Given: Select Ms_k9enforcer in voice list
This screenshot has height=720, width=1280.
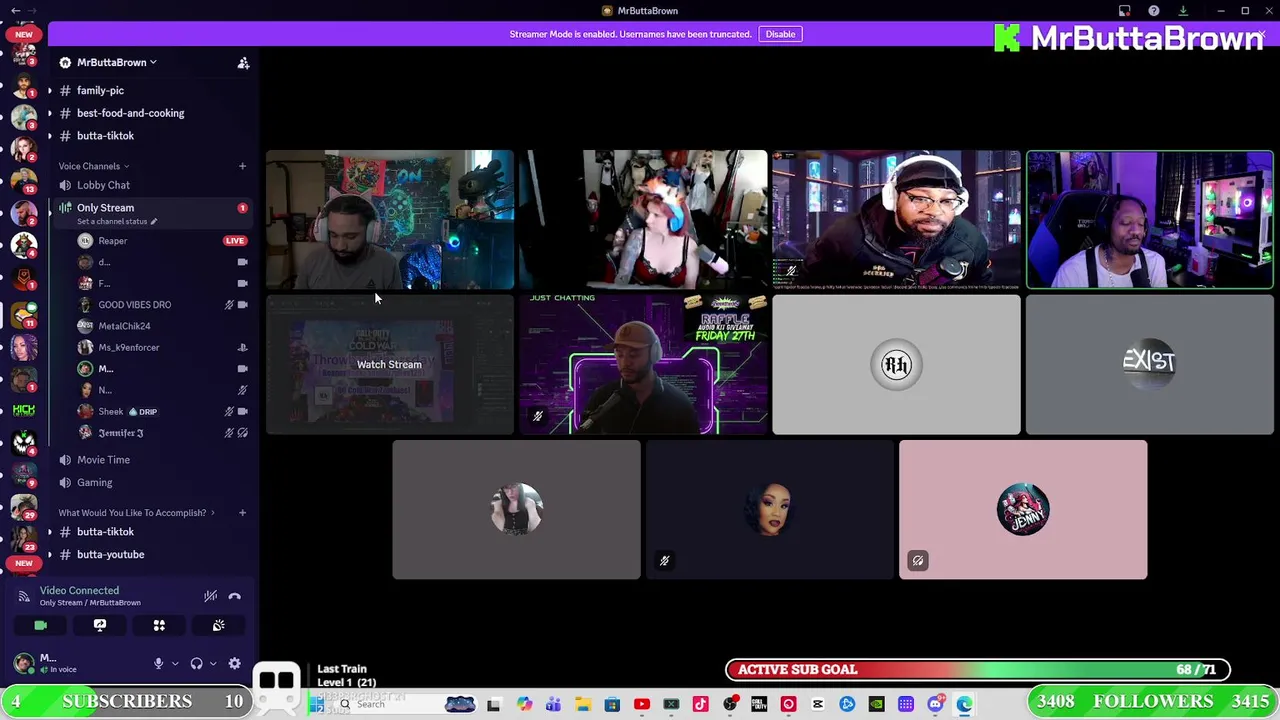Looking at the screenshot, I should point(128,348).
